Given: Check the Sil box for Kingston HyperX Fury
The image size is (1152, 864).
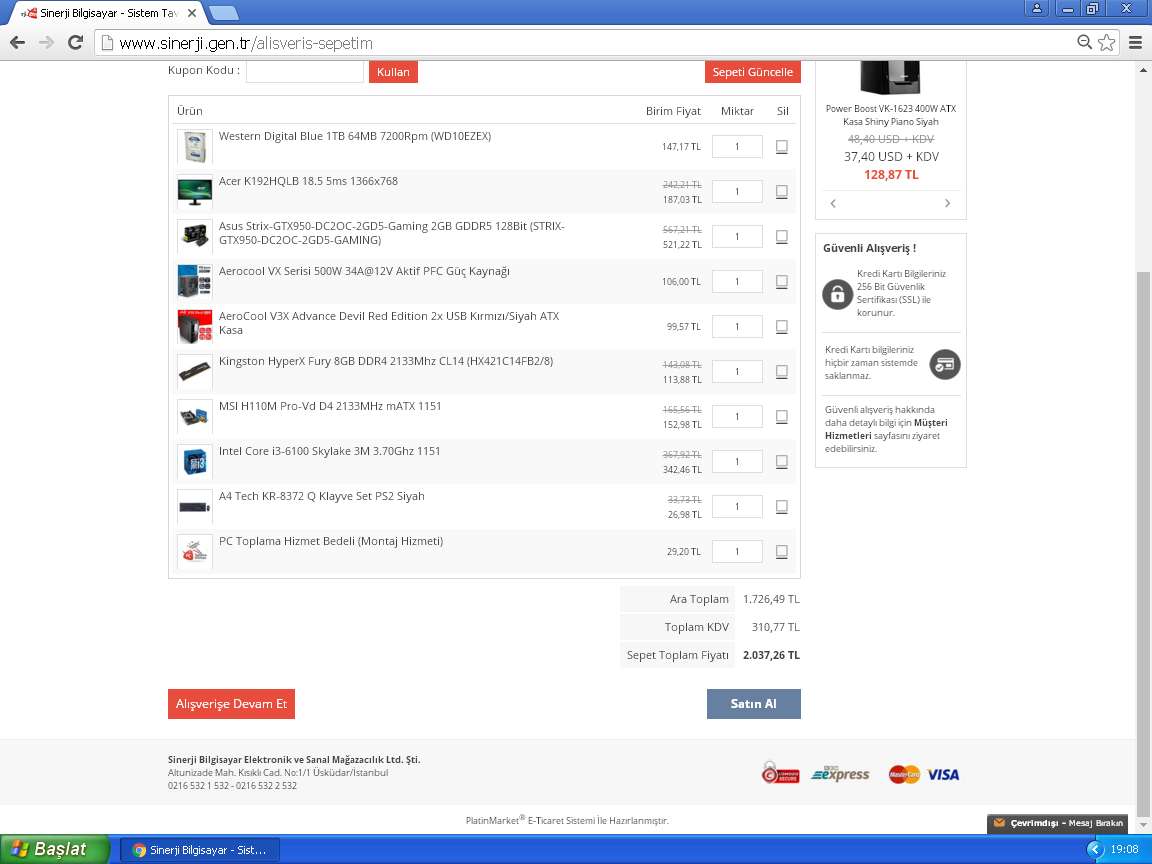Looking at the screenshot, I should 782,371.
